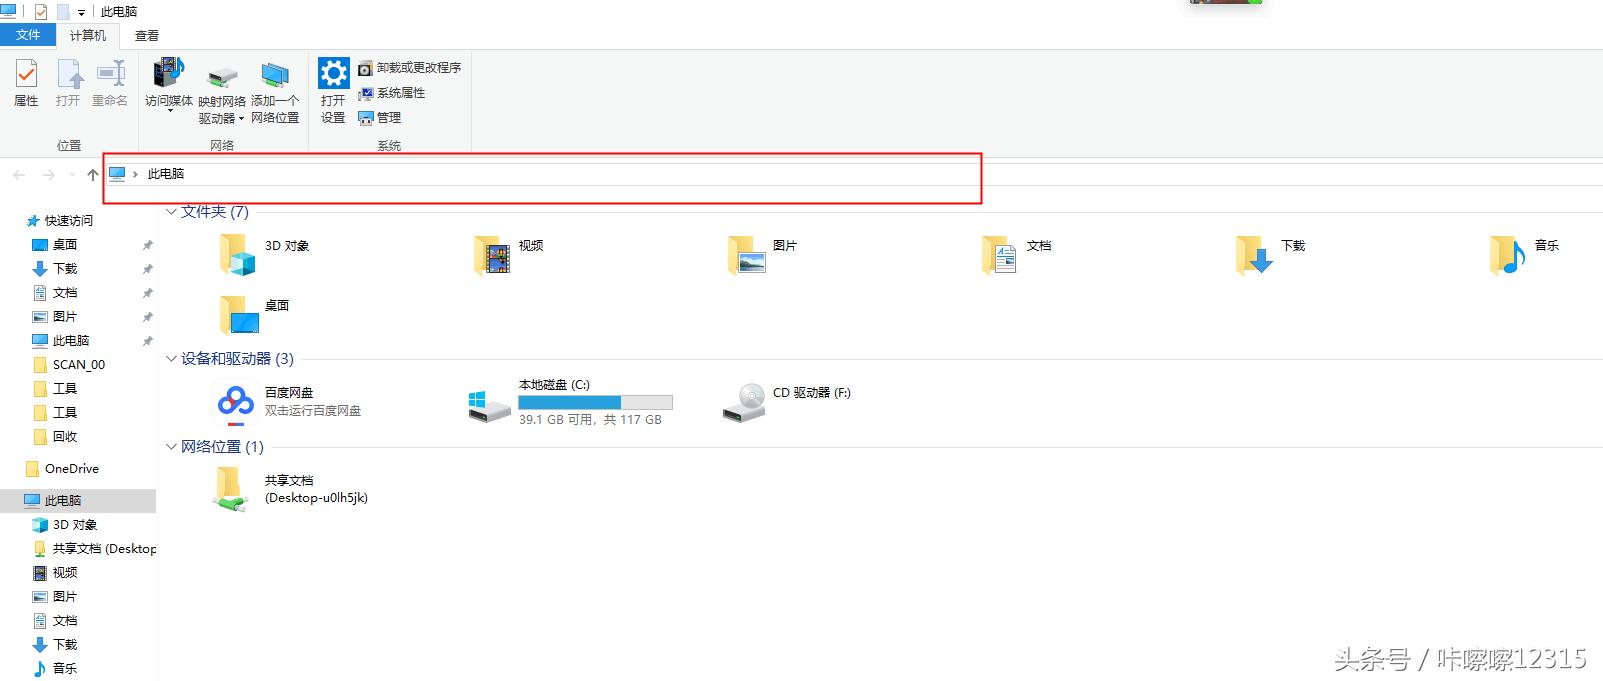Collapse the Devices and drives (设备和驱动器) group

(171, 359)
